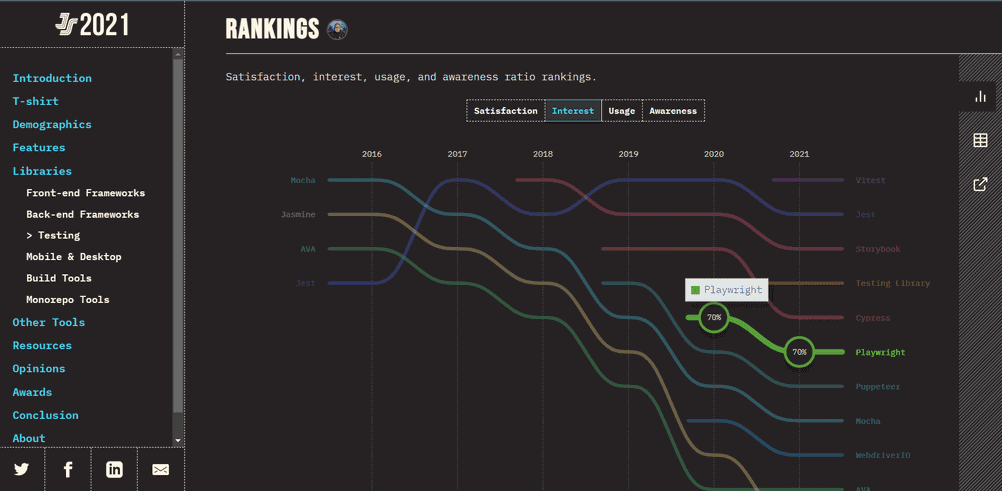The image size is (1002, 491).
Task: Click the avatar icon beside Rankings heading
Action: tap(338, 30)
